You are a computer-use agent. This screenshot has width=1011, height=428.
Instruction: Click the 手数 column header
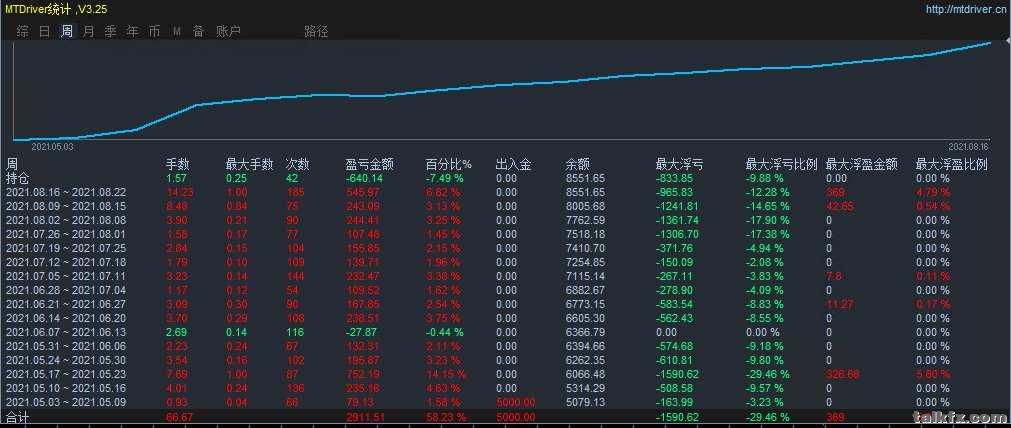(178, 164)
